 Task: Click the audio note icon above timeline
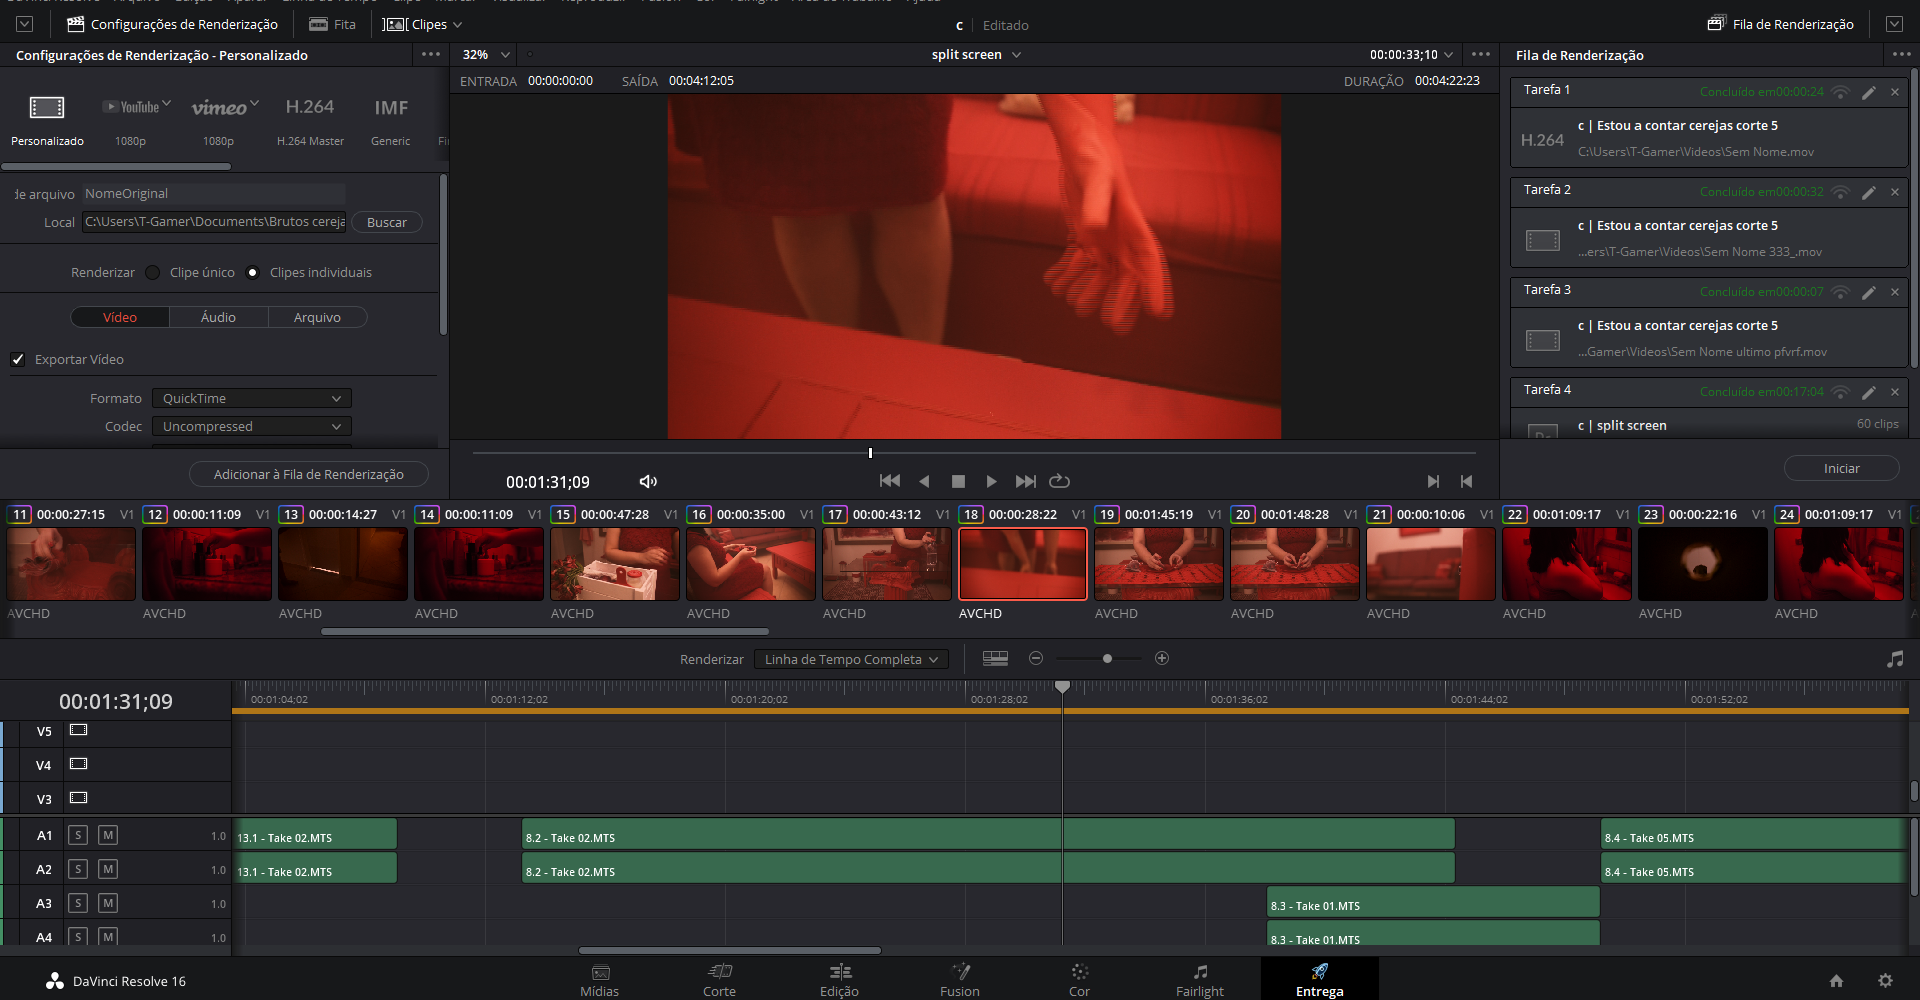click(1895, 659)
